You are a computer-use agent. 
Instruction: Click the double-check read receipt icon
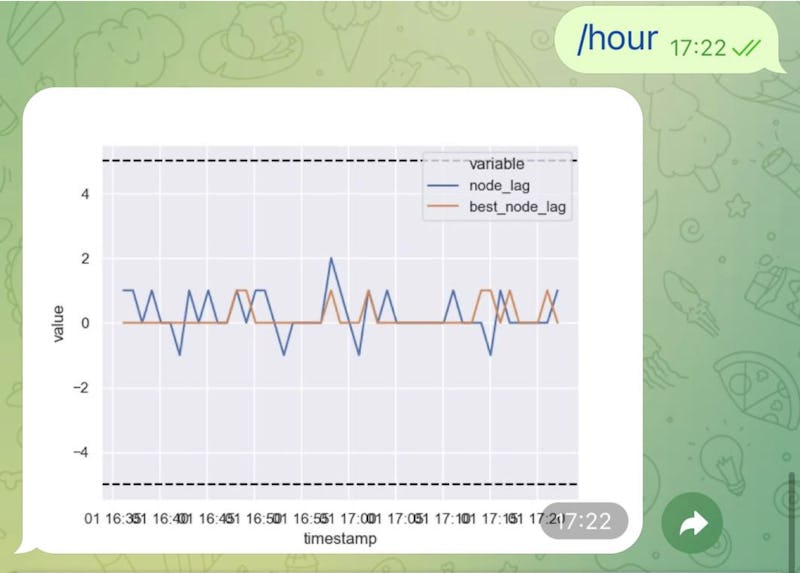point(744,47)
